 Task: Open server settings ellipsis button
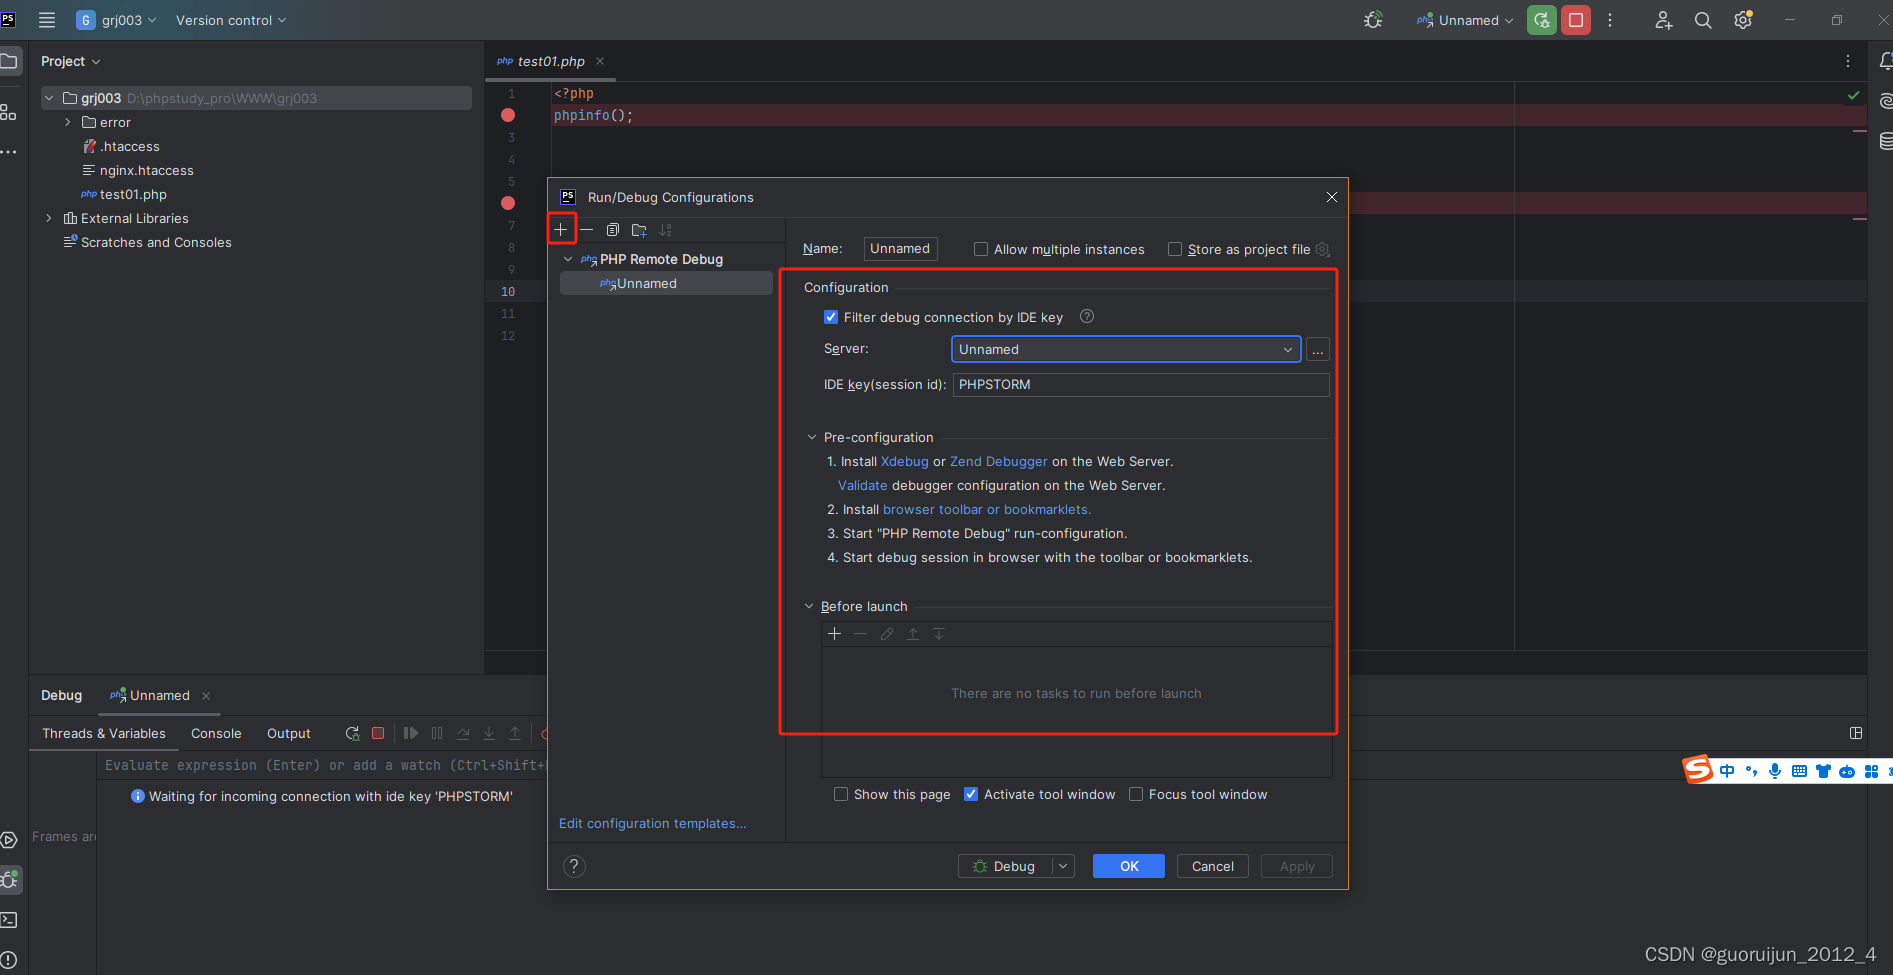(x=1318, y=350)
